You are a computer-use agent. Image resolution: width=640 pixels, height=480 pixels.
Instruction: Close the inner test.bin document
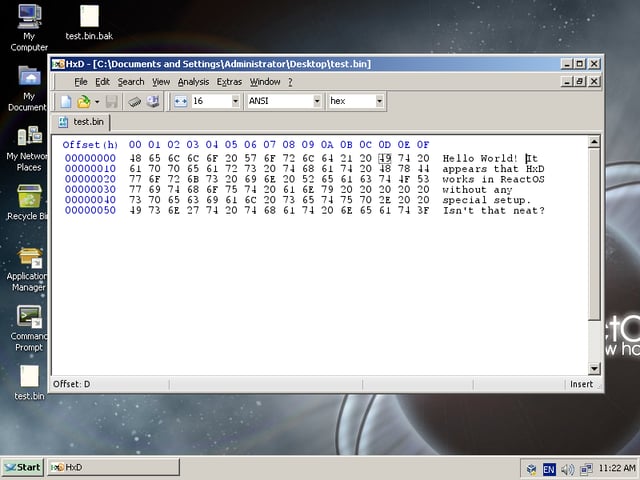point(594,82)
